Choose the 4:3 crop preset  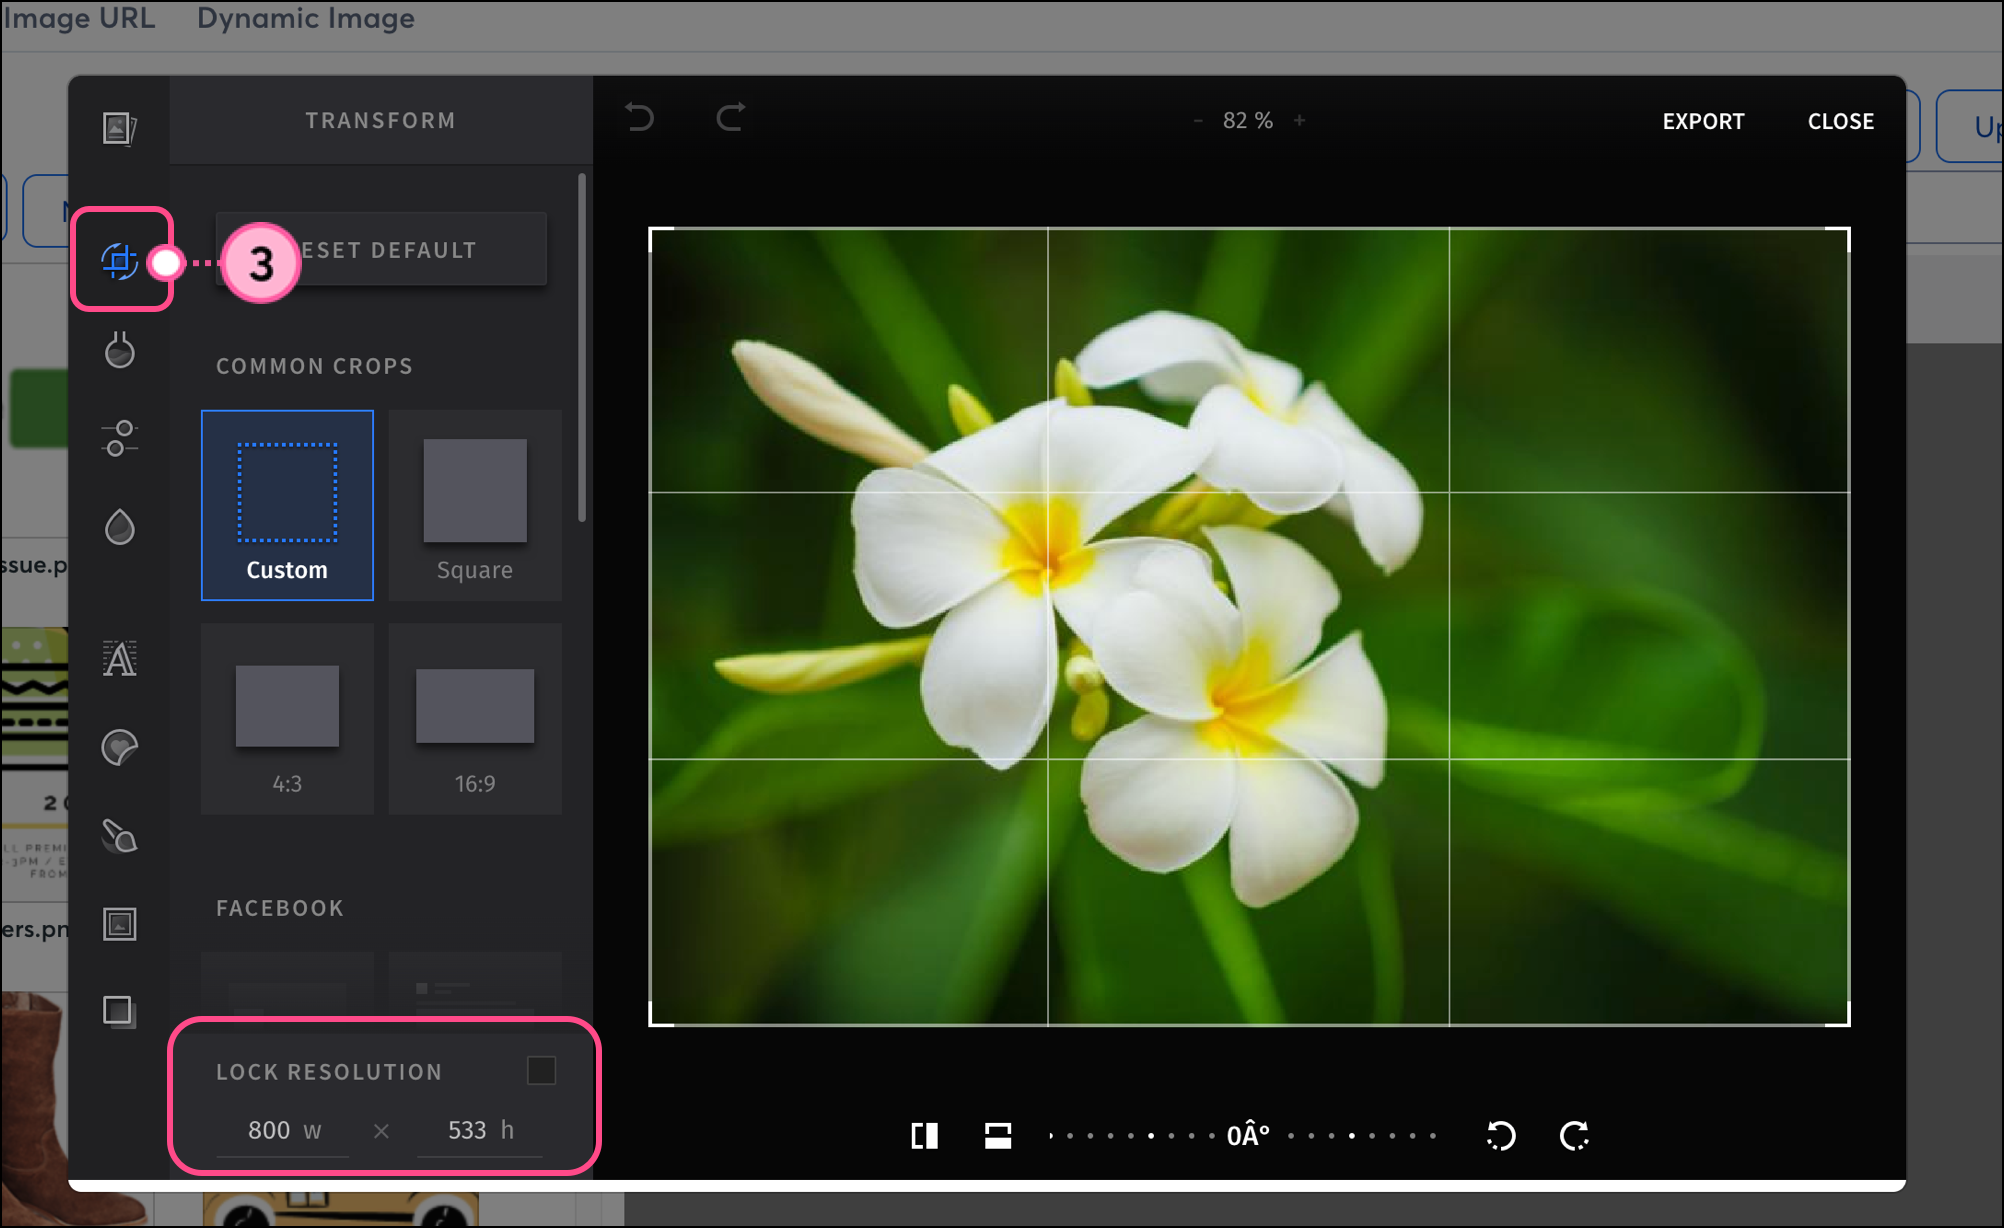[x=287, y=719]
